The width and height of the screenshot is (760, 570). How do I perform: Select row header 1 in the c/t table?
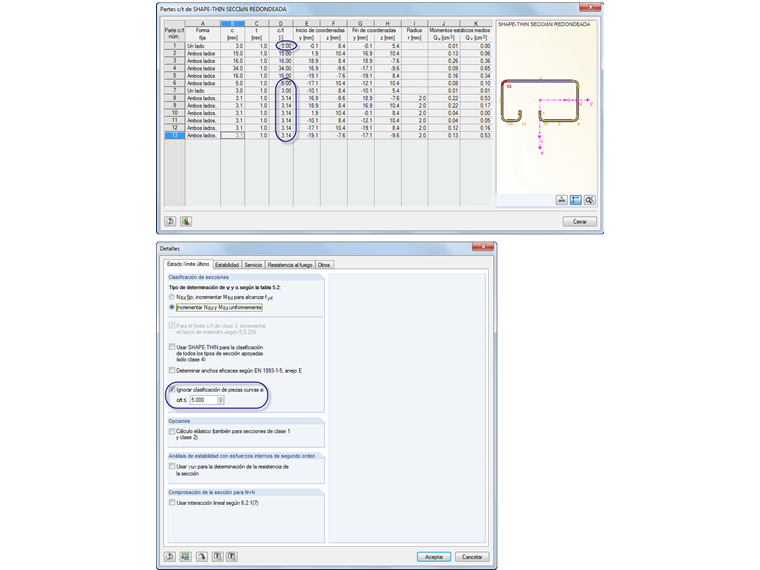coord(174,46)
